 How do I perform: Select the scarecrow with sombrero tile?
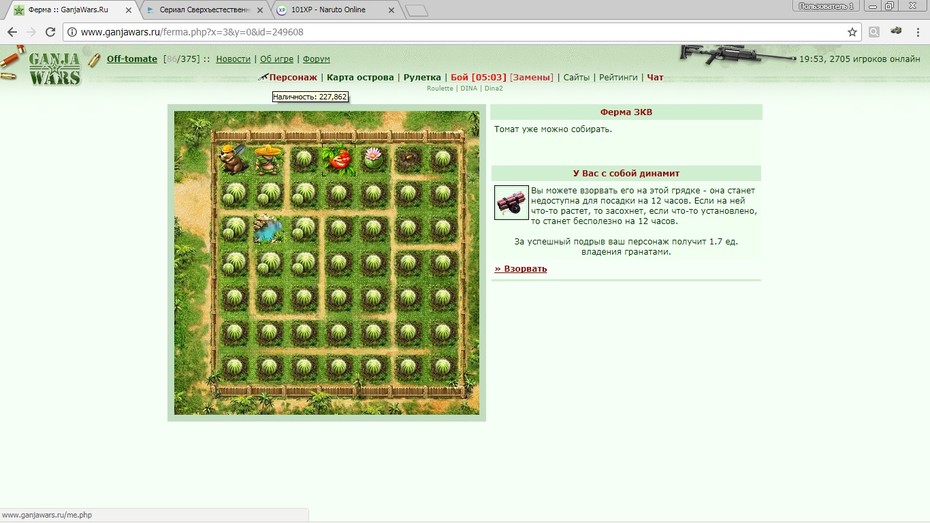[268, 158]
